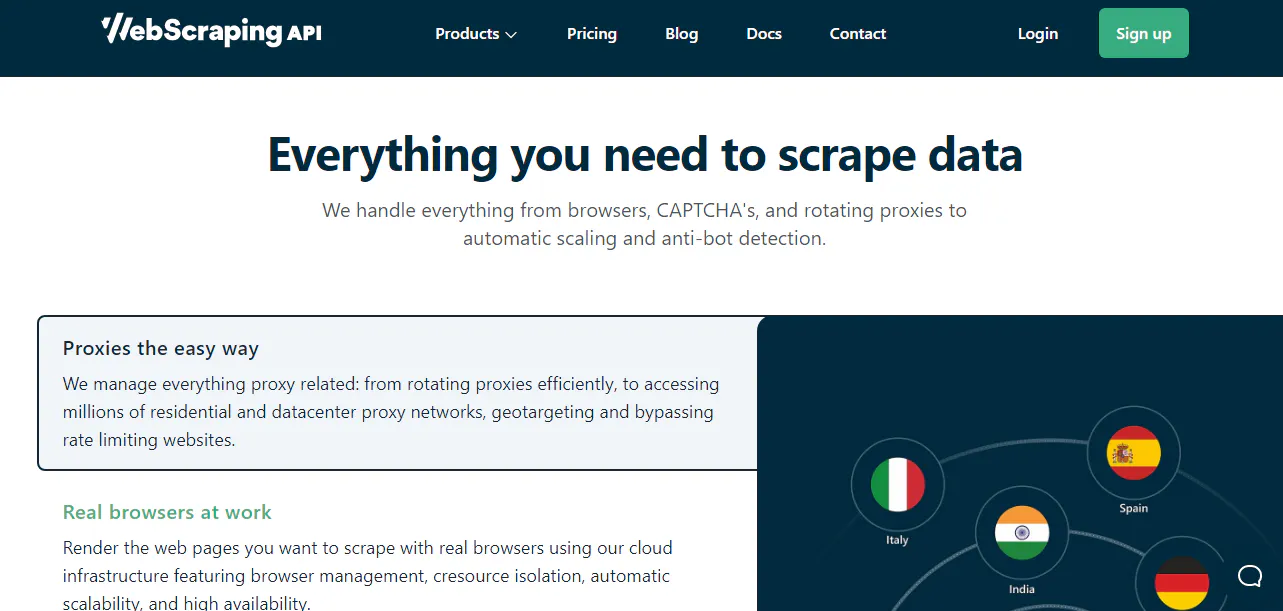Open the Real browsers at work section
The image size is (1283, 611).
(x=167, y=511)
